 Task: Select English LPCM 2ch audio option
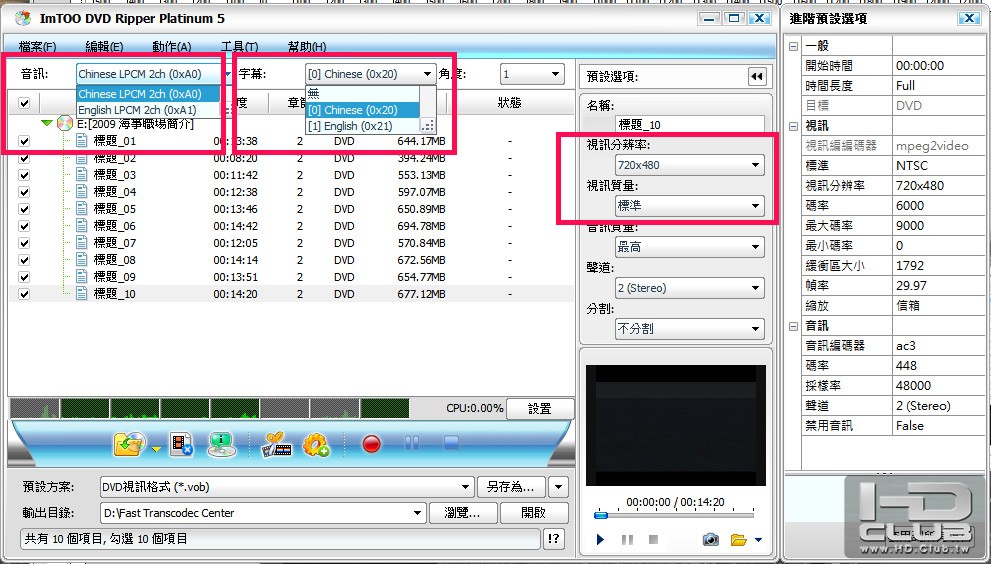[148, 110]
